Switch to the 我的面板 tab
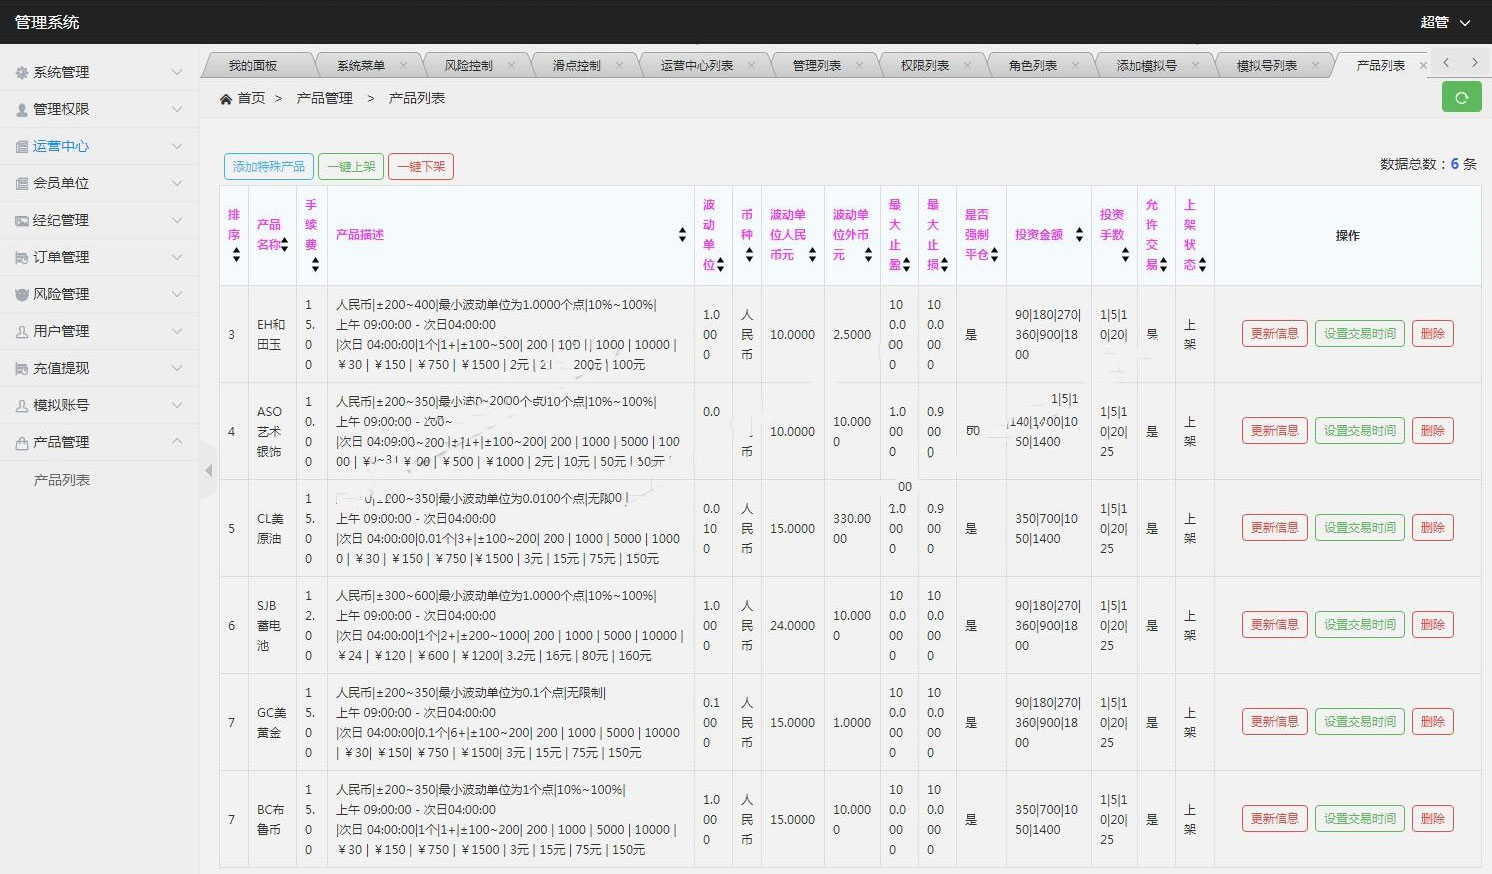1492x874 pixels. click(252, 66)
